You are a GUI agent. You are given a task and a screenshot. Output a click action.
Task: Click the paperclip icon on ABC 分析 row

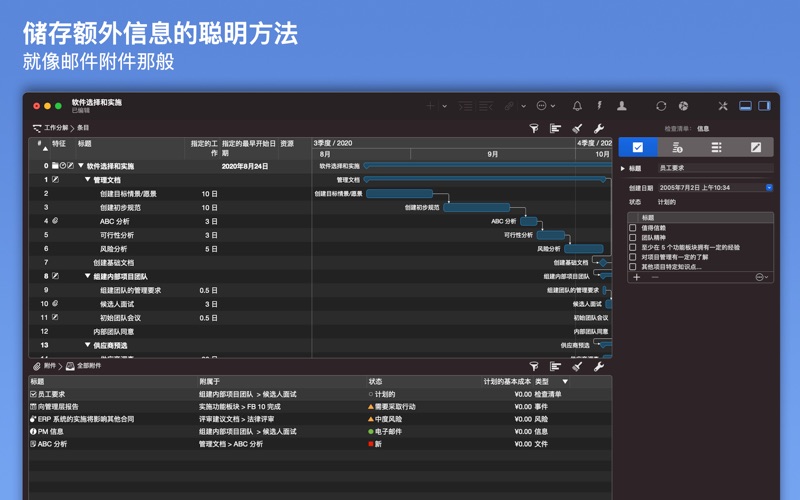[56, 221]
